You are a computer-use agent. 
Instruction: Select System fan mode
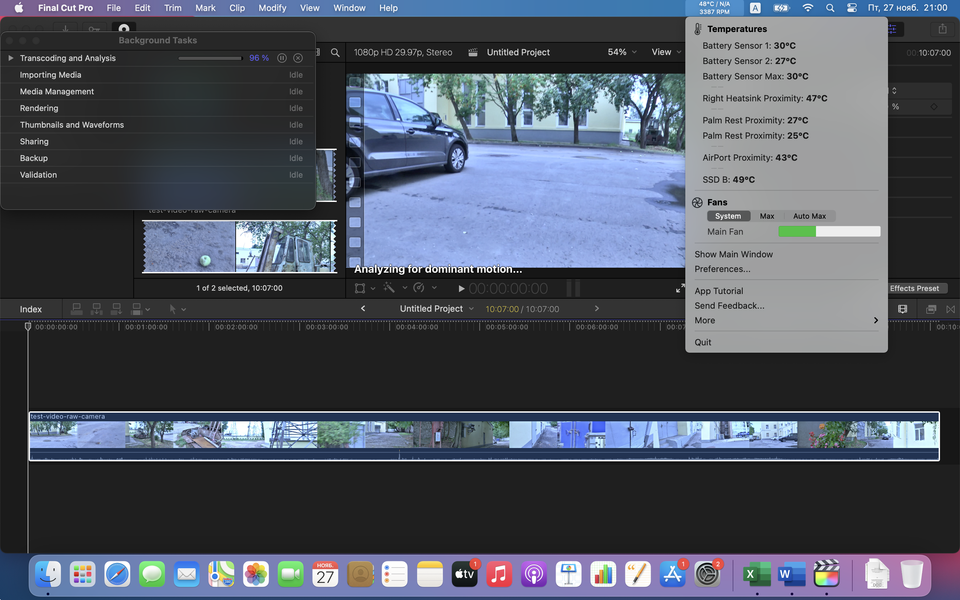pos(728,216)
